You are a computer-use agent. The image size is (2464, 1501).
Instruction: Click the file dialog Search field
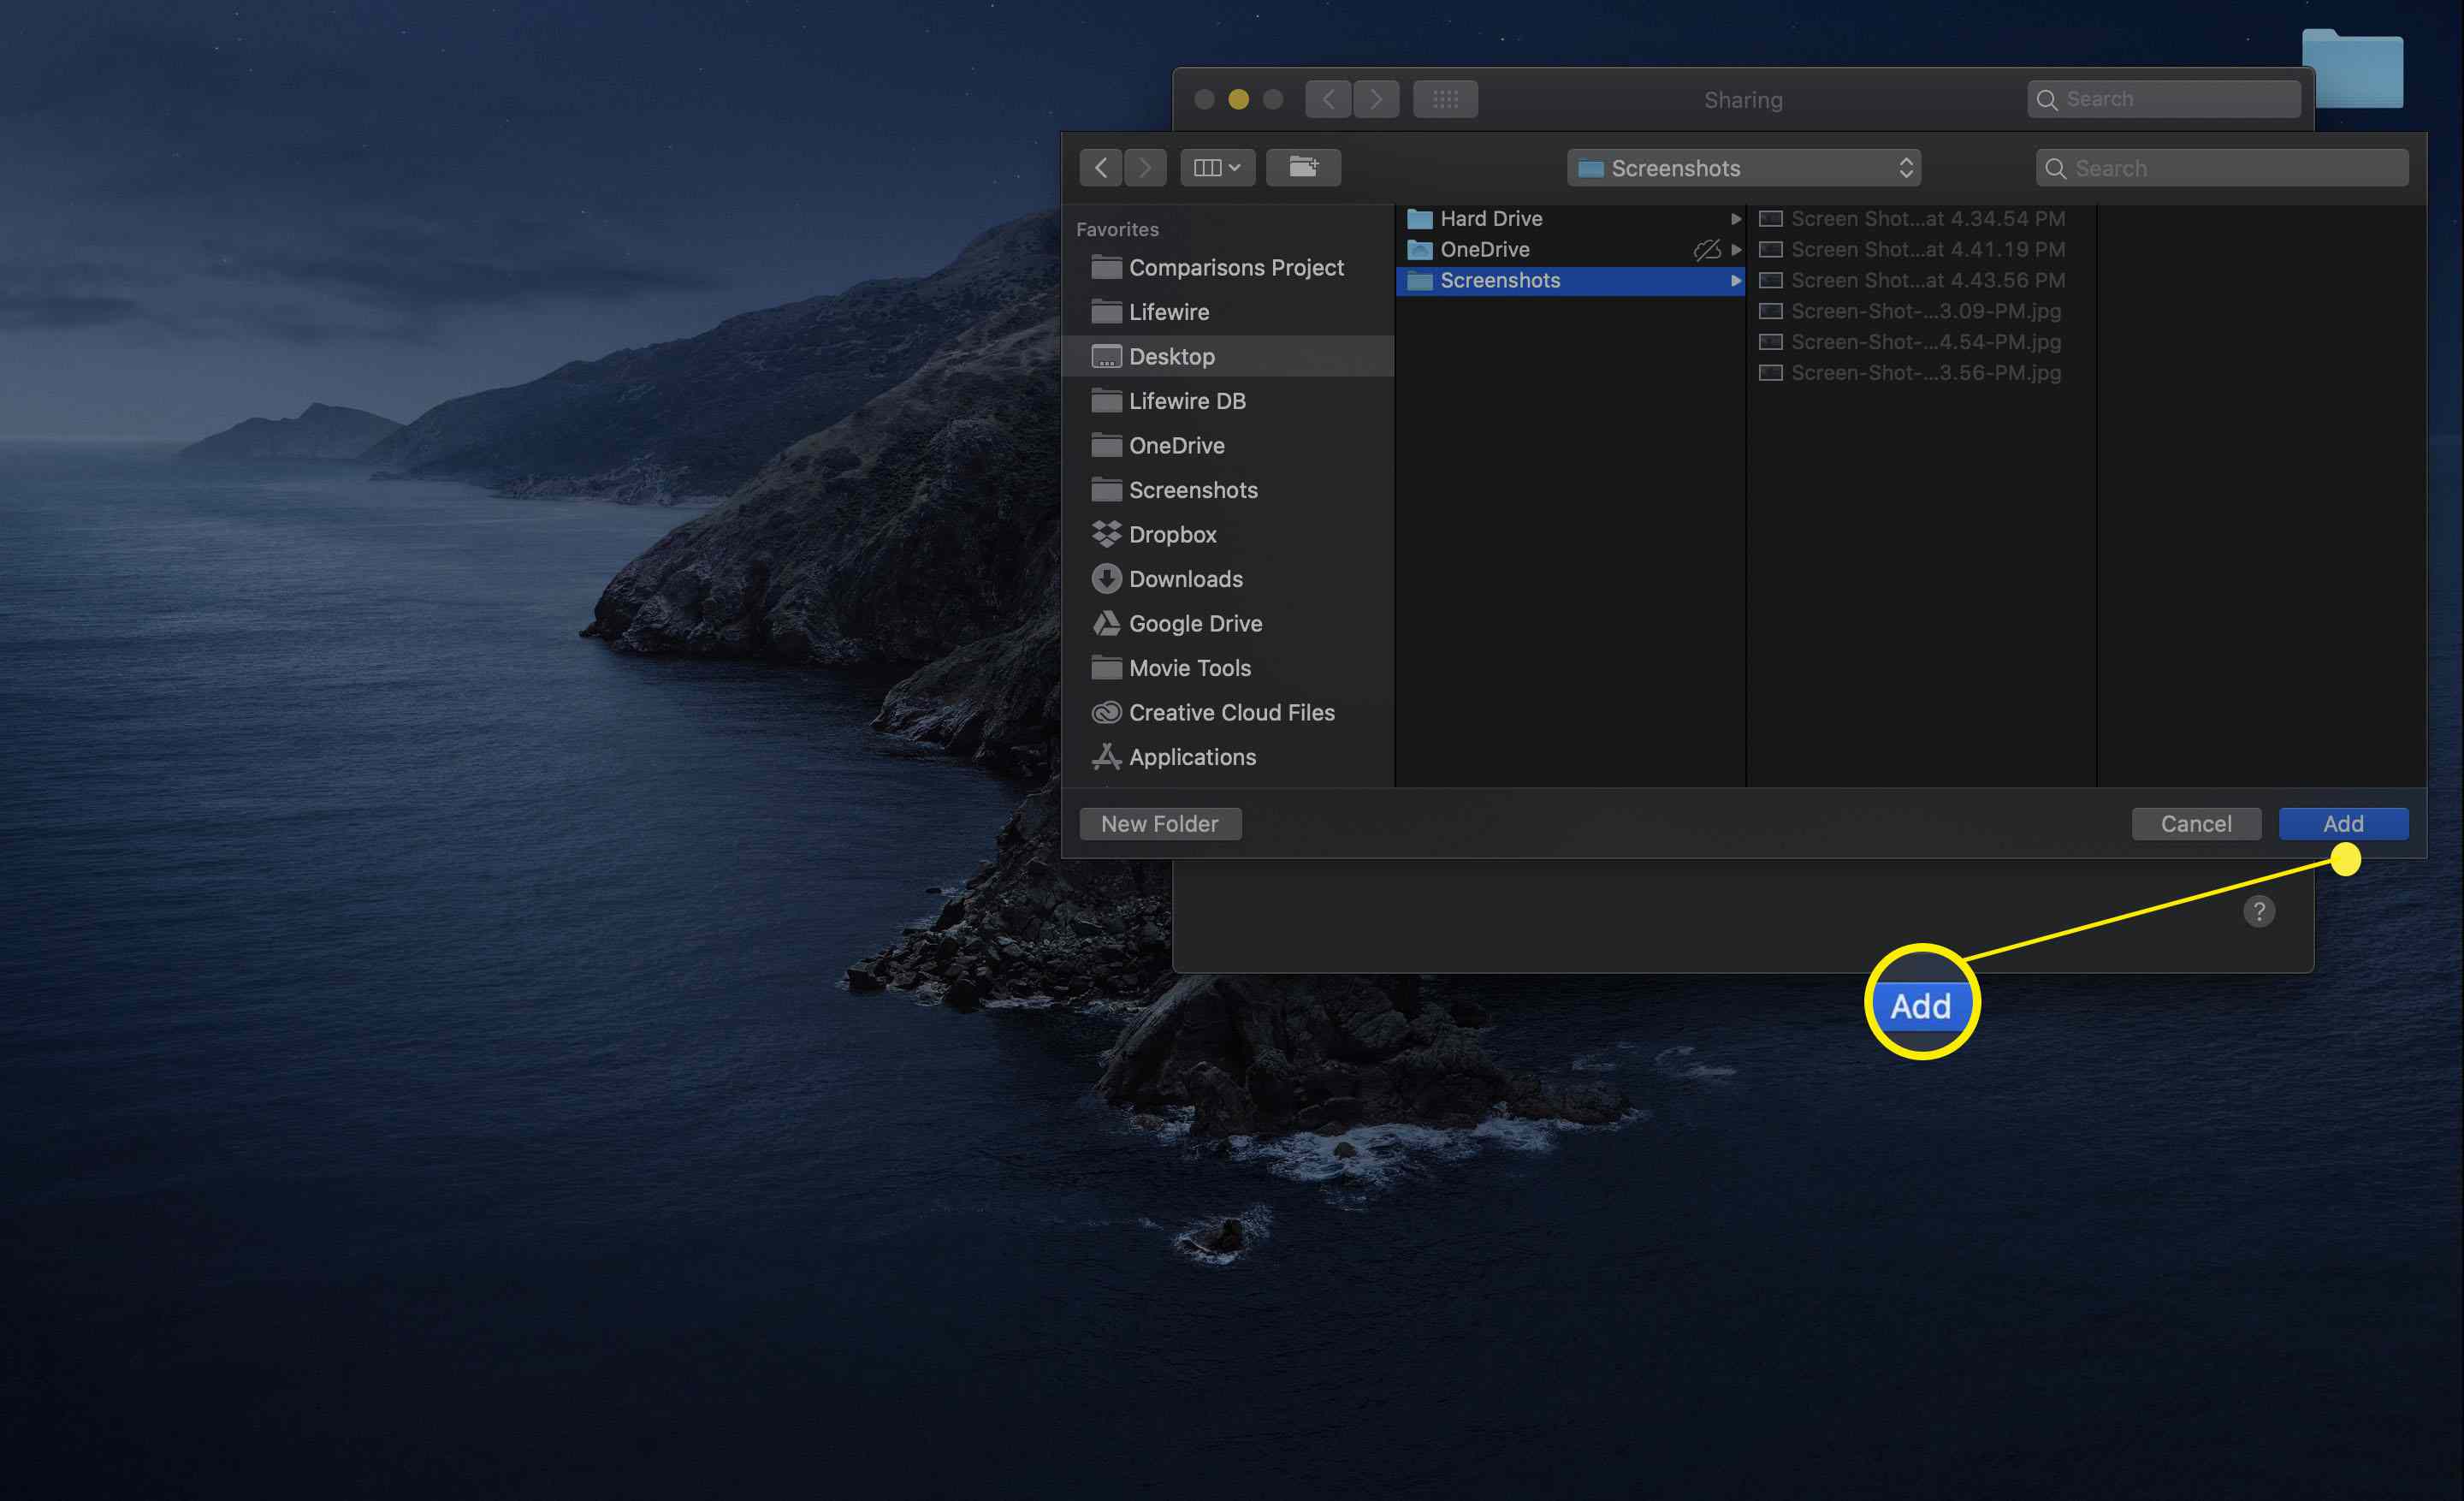(2222, 168)
